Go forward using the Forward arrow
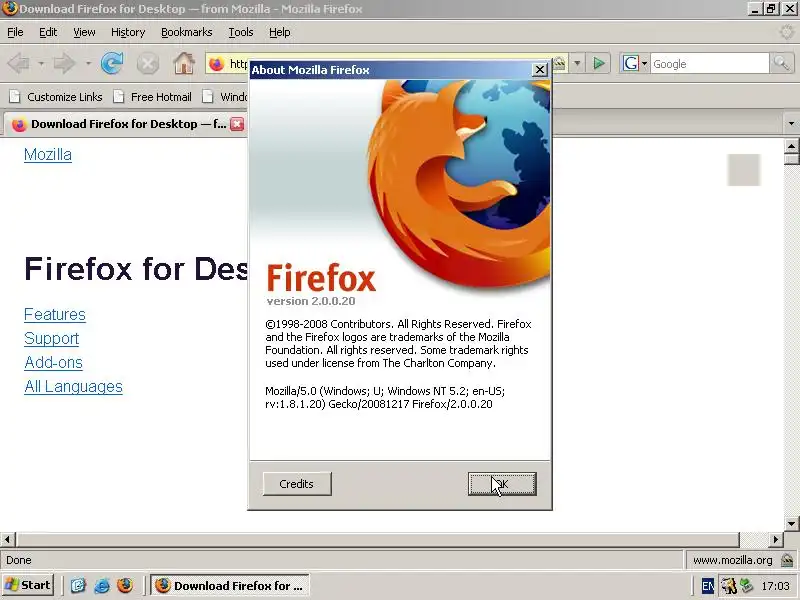This screenshot has width=800, height=600. click(x=64, y=64)
